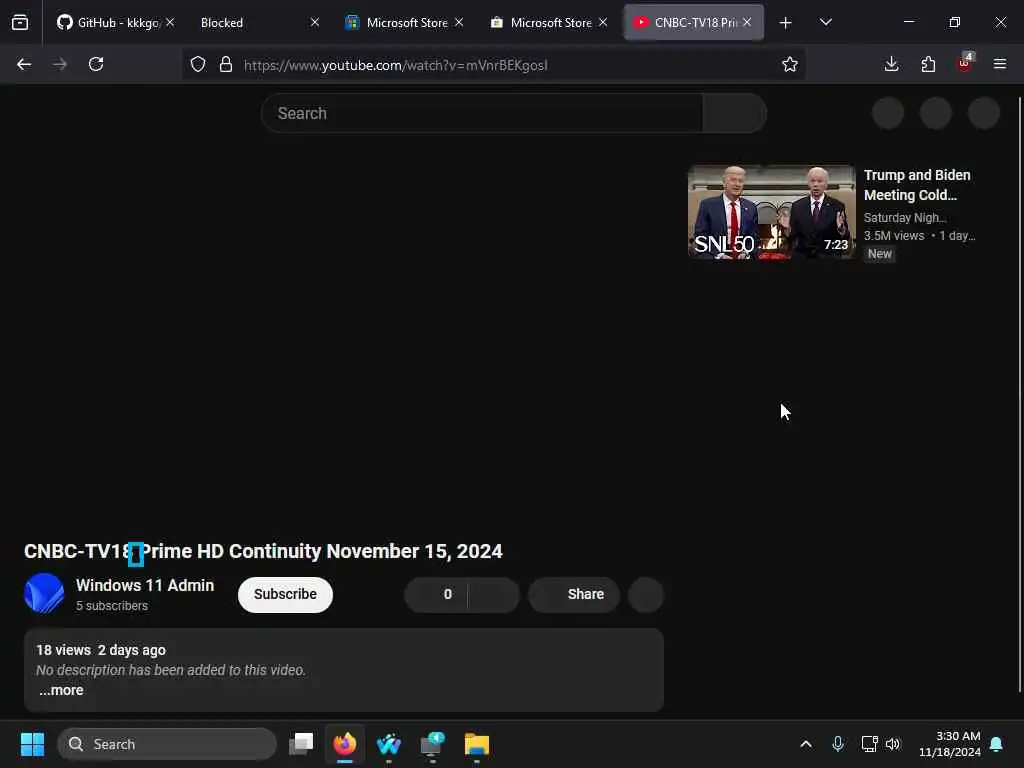This screenshot has height=768, width=1024.
Task: Close the Blocked tab
Action: click(x=315, y=22)
